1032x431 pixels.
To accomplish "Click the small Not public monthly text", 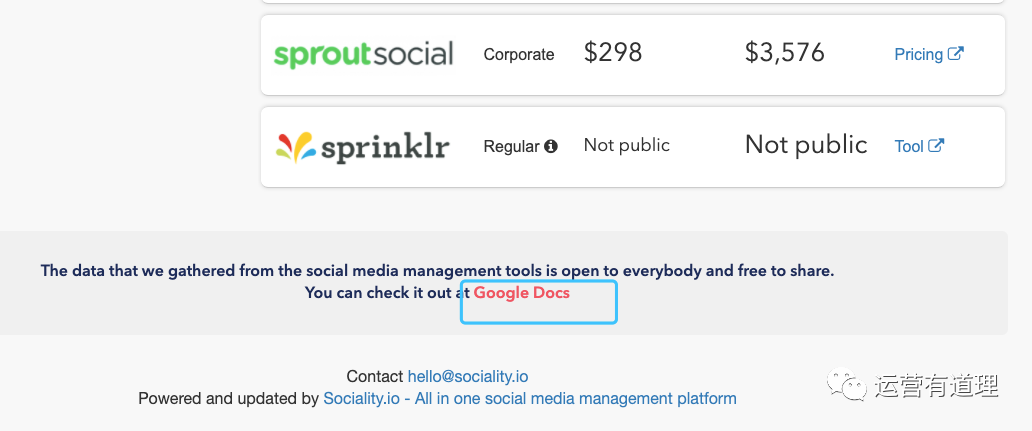I will pyautogui.click(x=627, y=145).
